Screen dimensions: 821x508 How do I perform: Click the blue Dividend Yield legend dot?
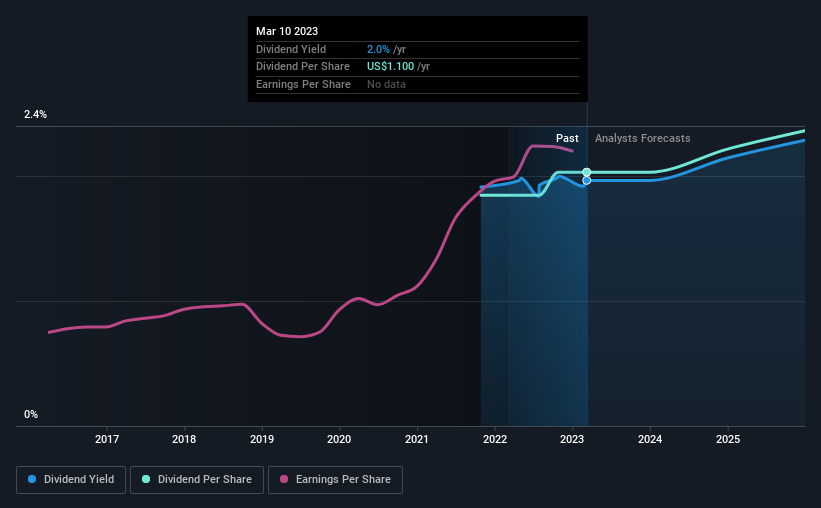pyautogui.click(x=32, y=479)
